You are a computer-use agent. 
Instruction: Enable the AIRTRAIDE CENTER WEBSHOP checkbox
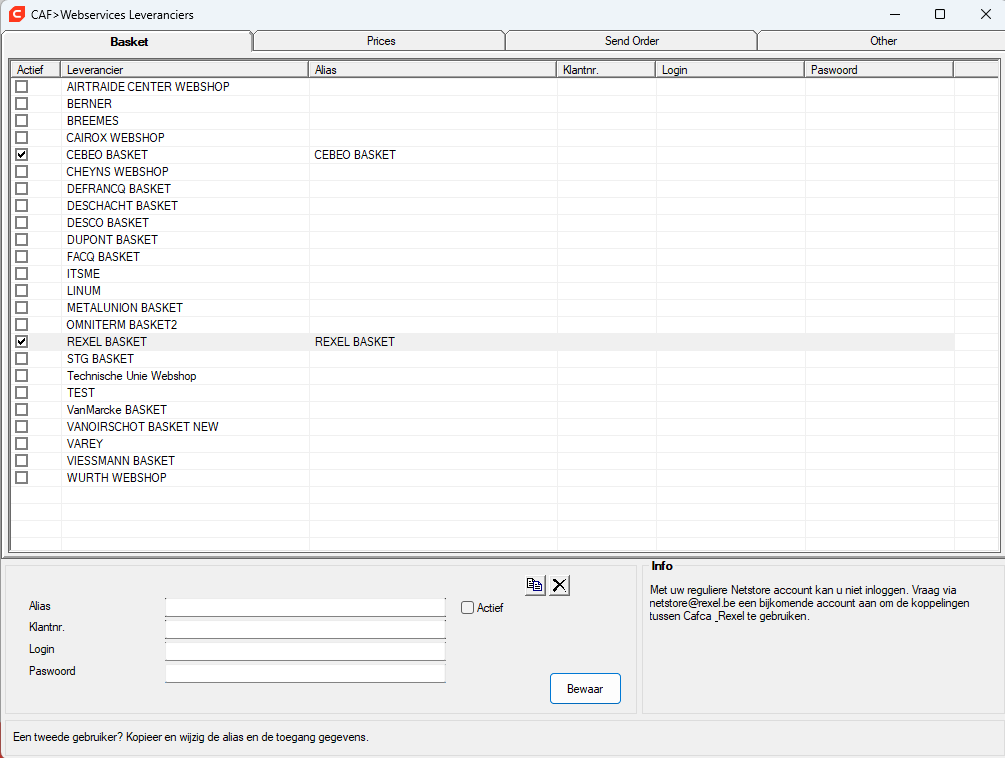click(22, 87)
